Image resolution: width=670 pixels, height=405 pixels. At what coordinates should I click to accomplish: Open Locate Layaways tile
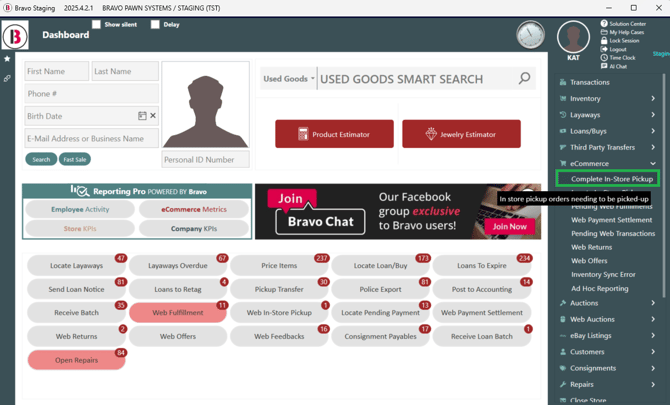click(76, 266)
